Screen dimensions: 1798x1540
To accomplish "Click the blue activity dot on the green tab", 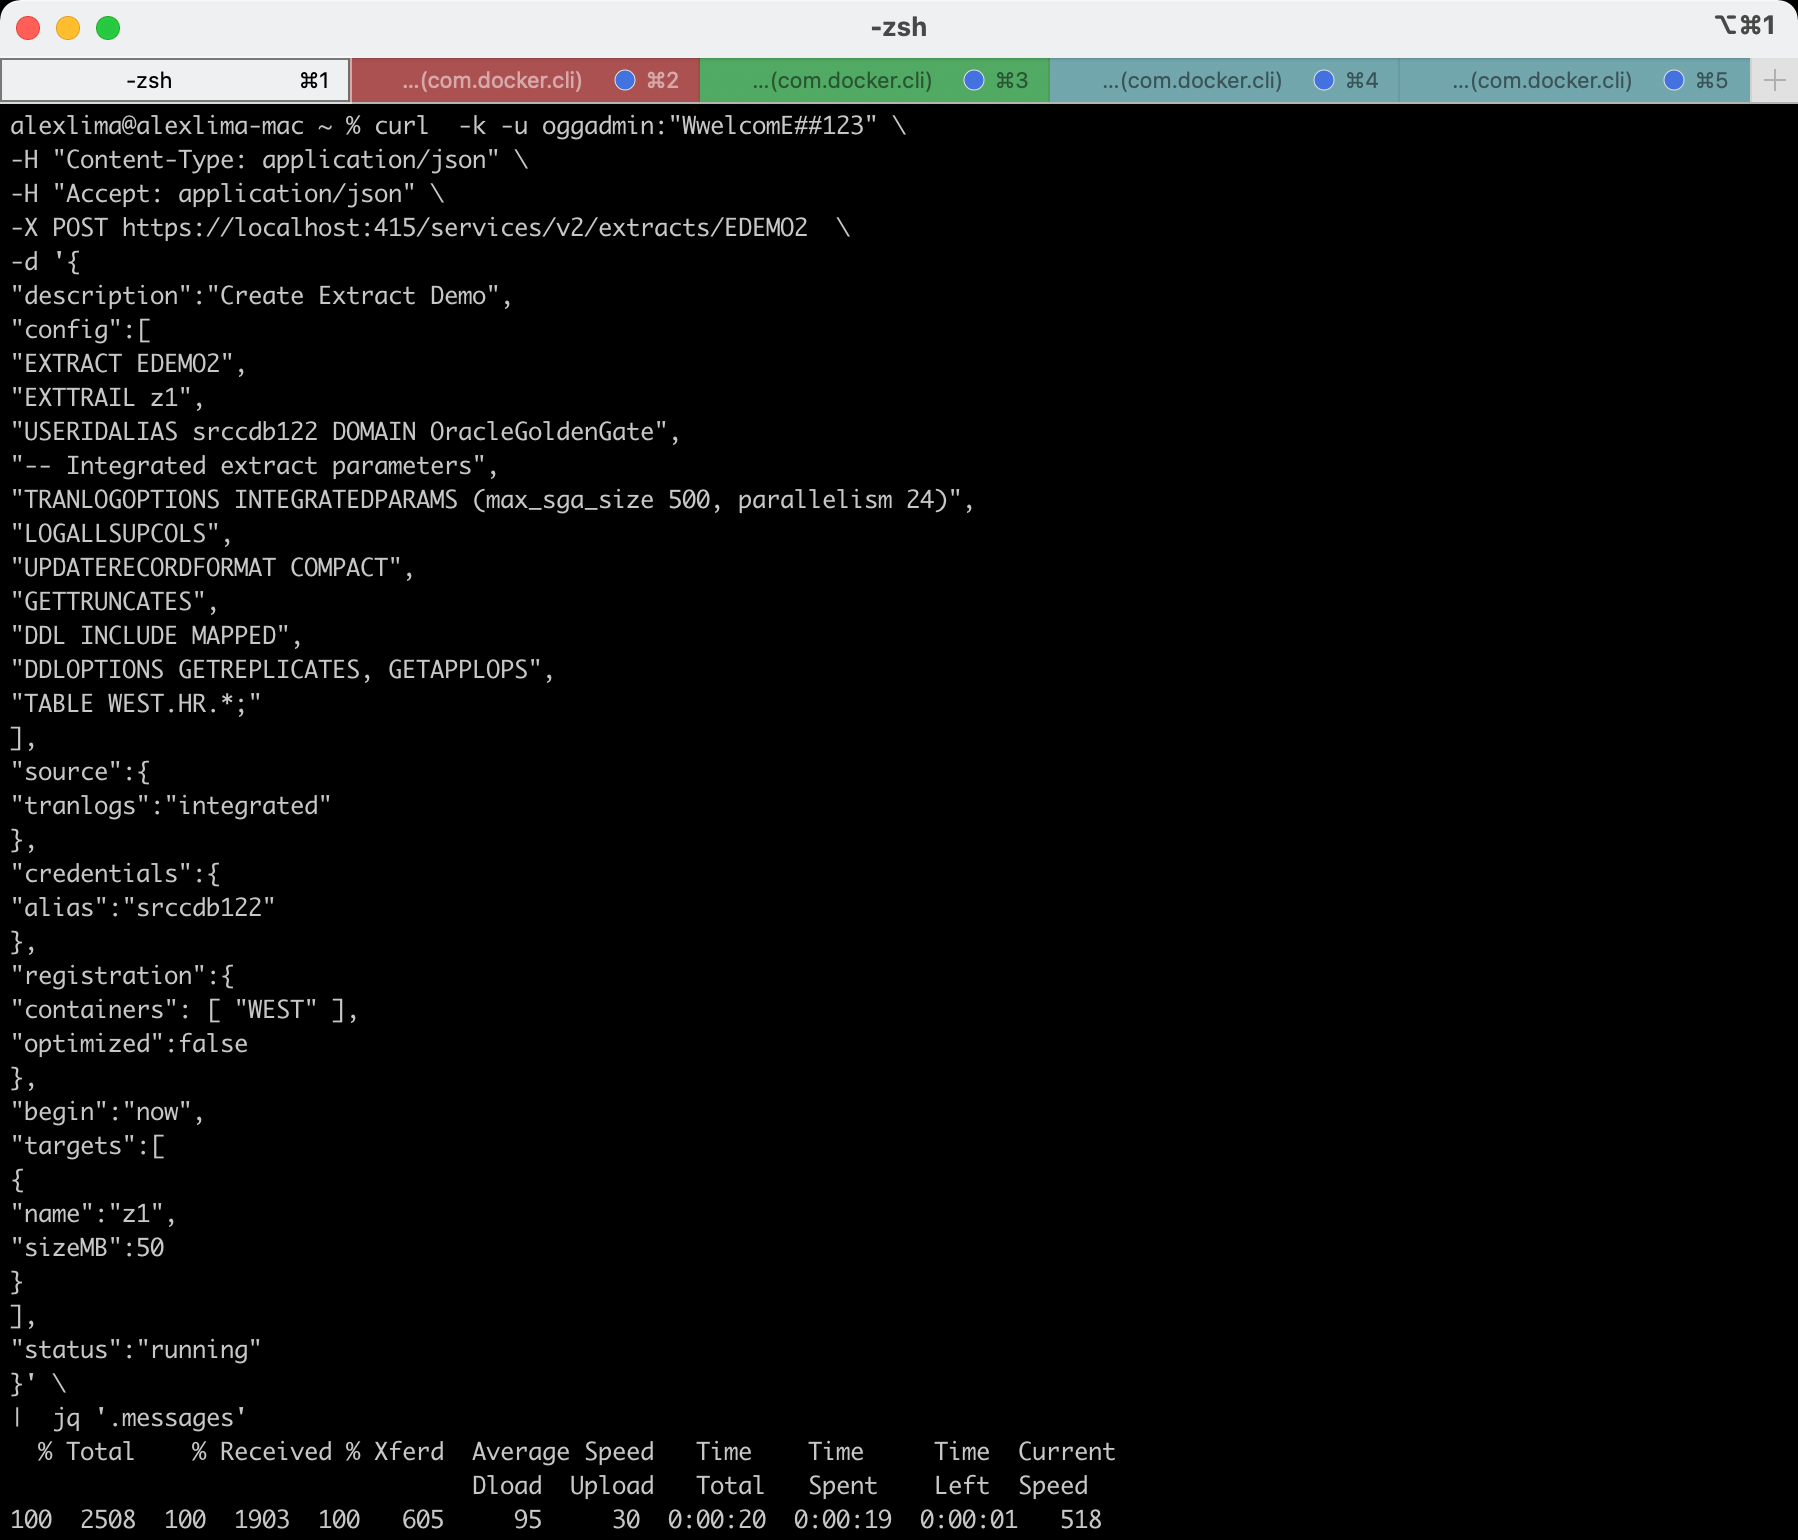I will pos(973,80).
